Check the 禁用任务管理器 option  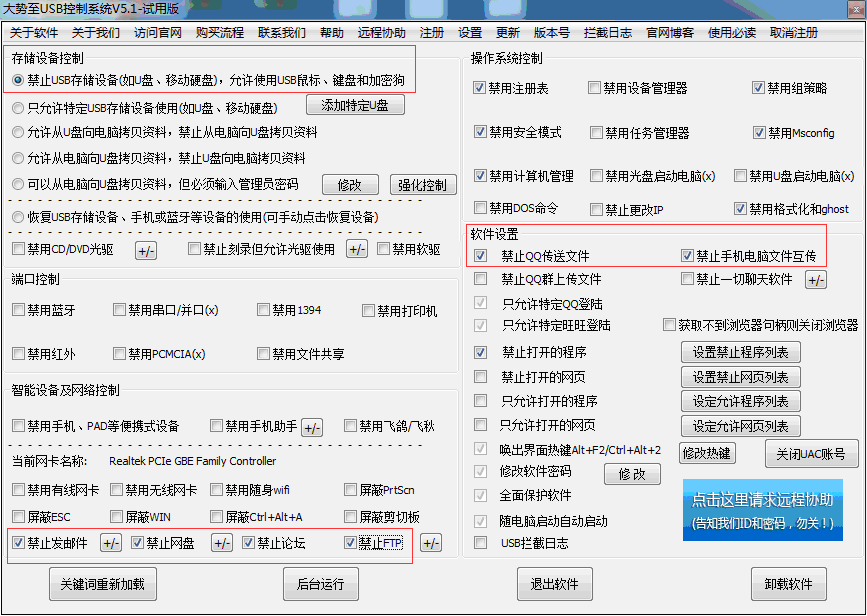pos(596,133)
